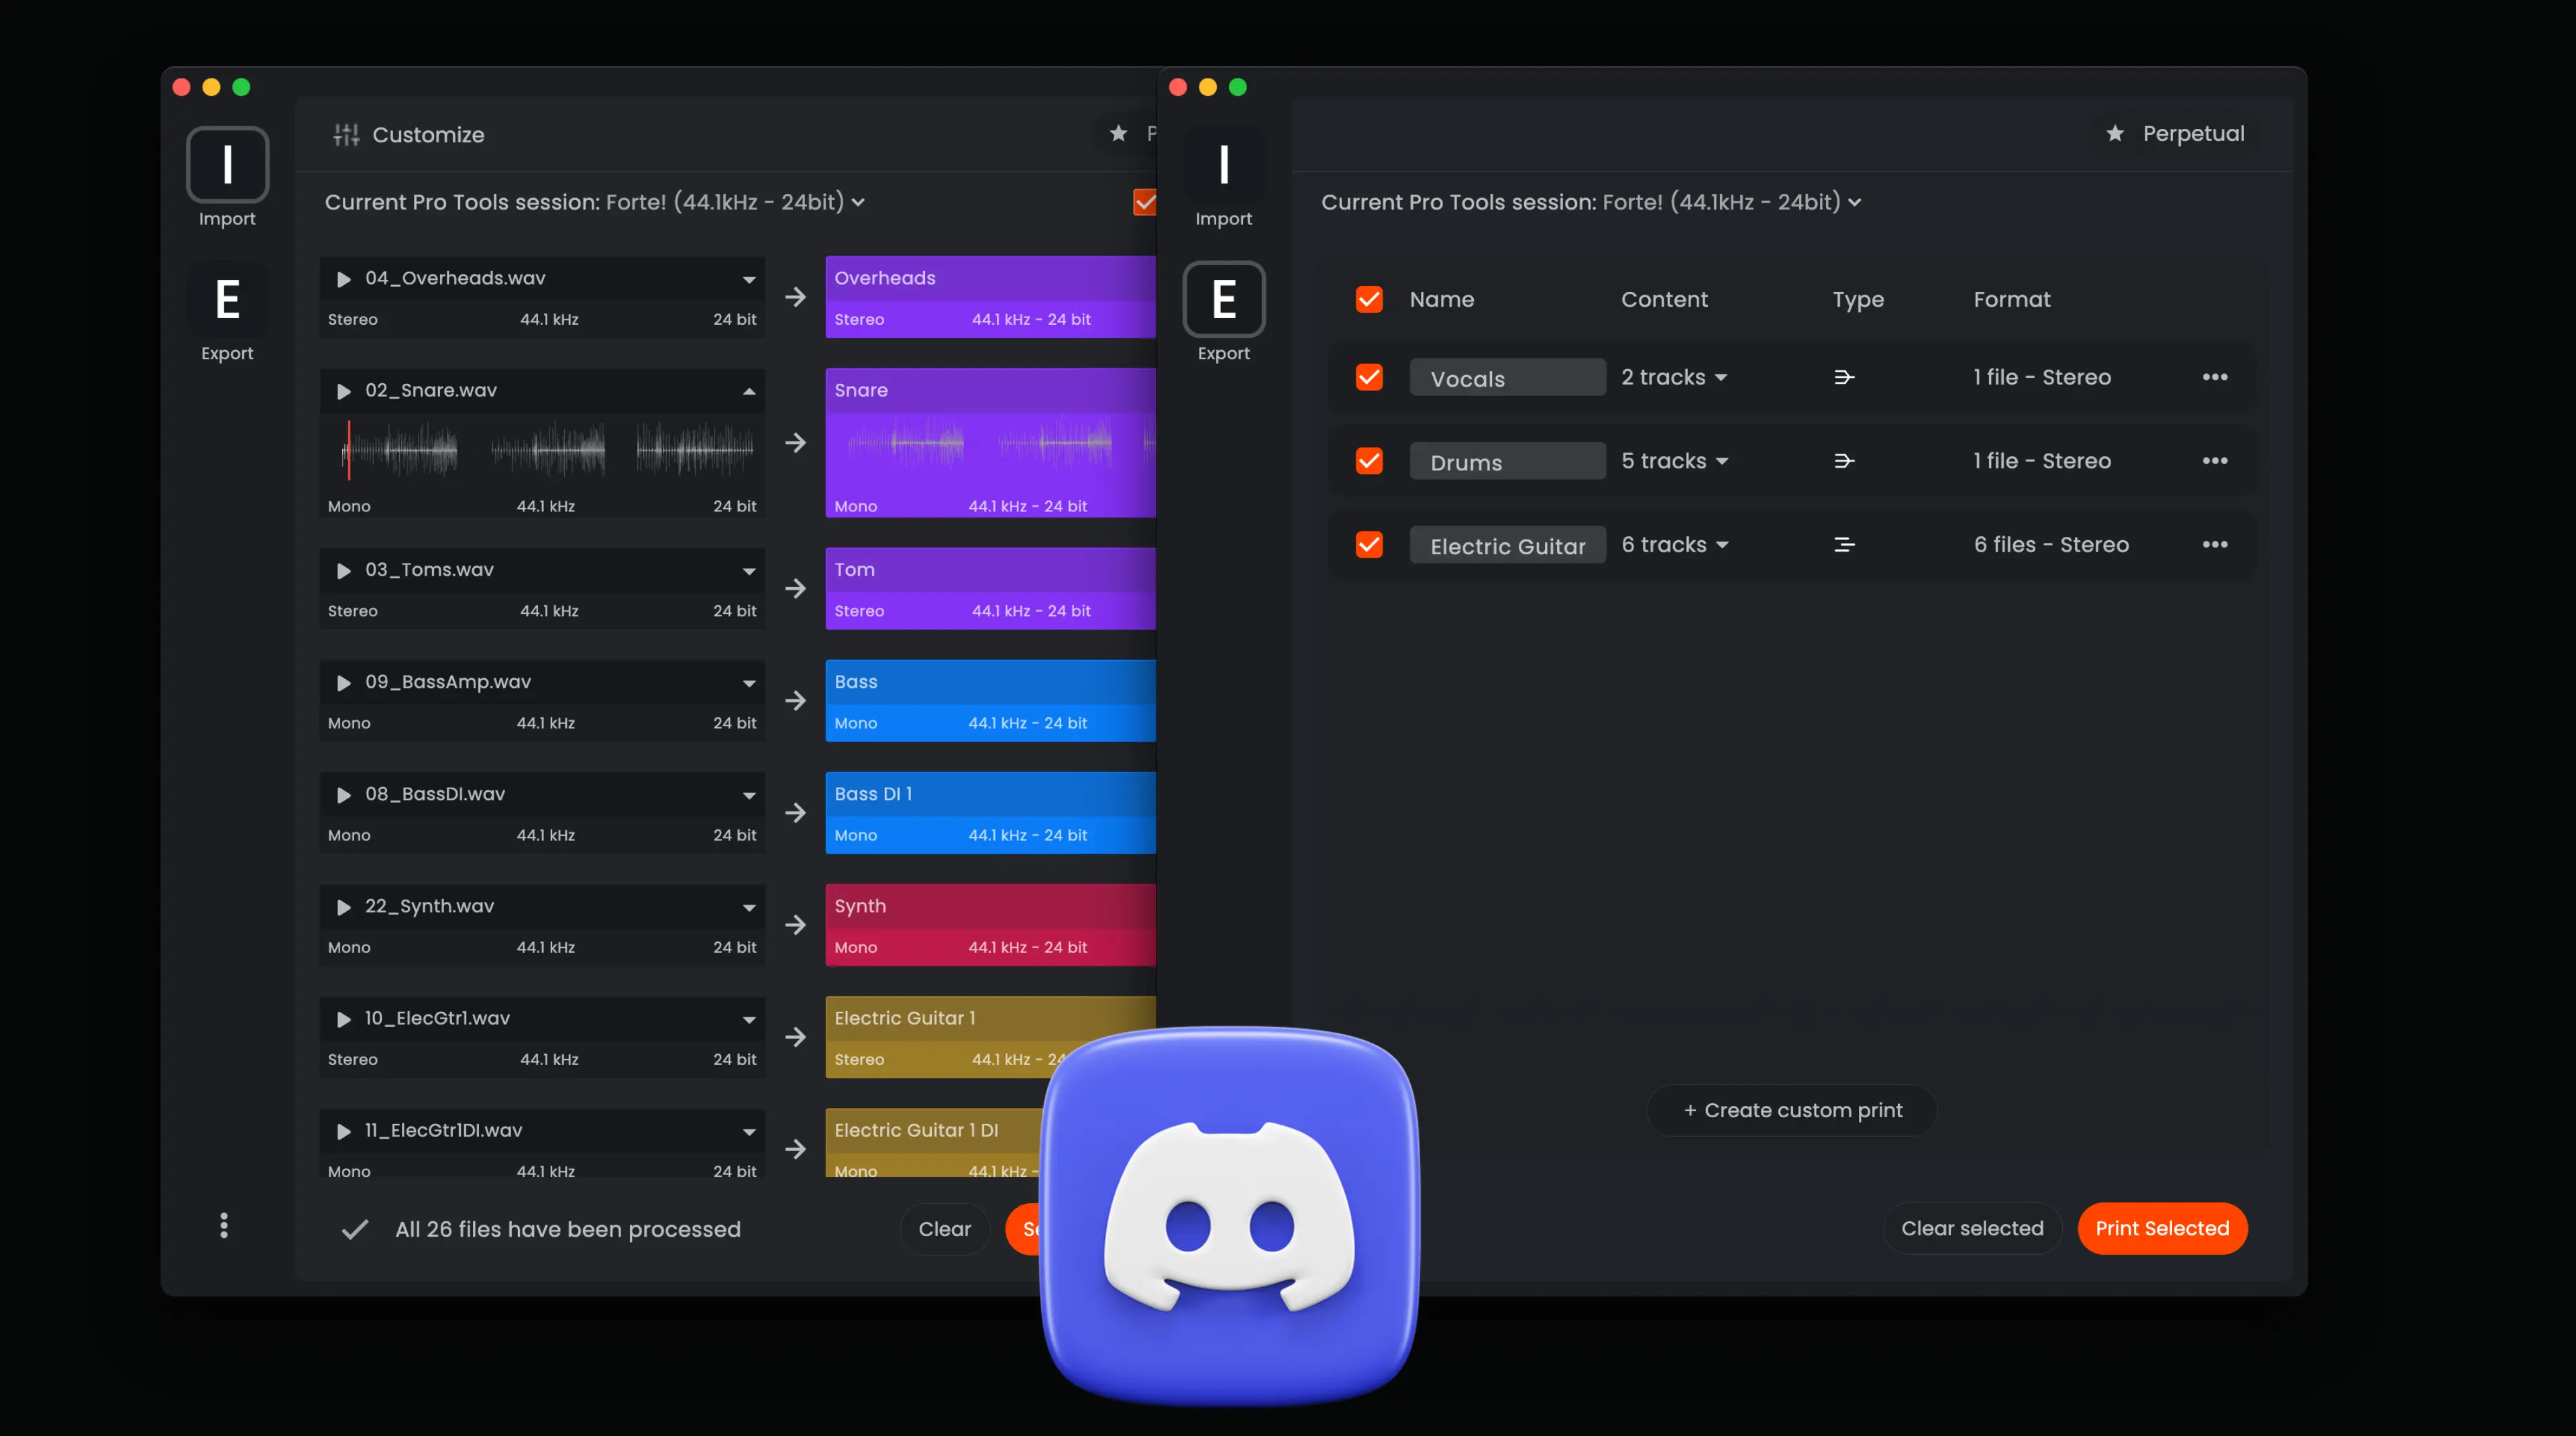Viewport: 2576px width, 1436px height.
Task: Collapse the 02_Snare.wav waveform view
Action: pyautogui.click(x=749, y=391)
